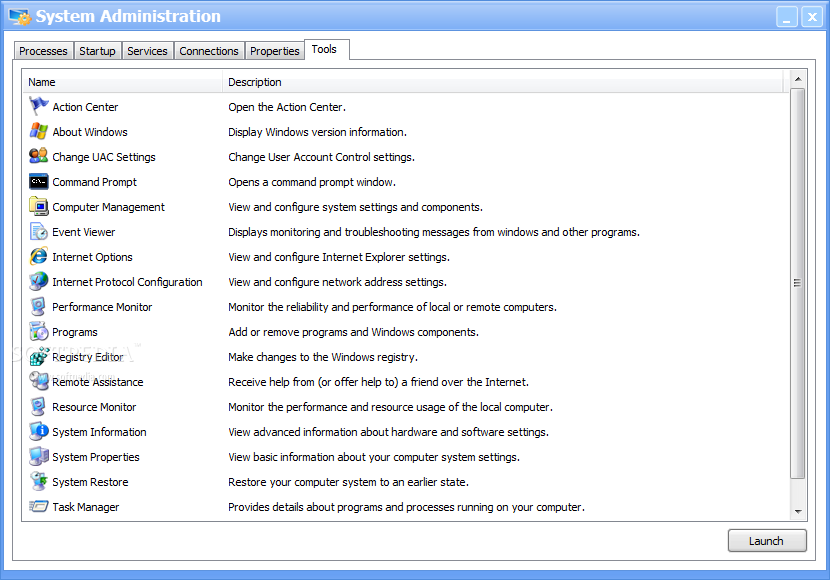The image size is (830, 580).
Task: Select "Change UAC Settings" in the list
Action: 104,157
